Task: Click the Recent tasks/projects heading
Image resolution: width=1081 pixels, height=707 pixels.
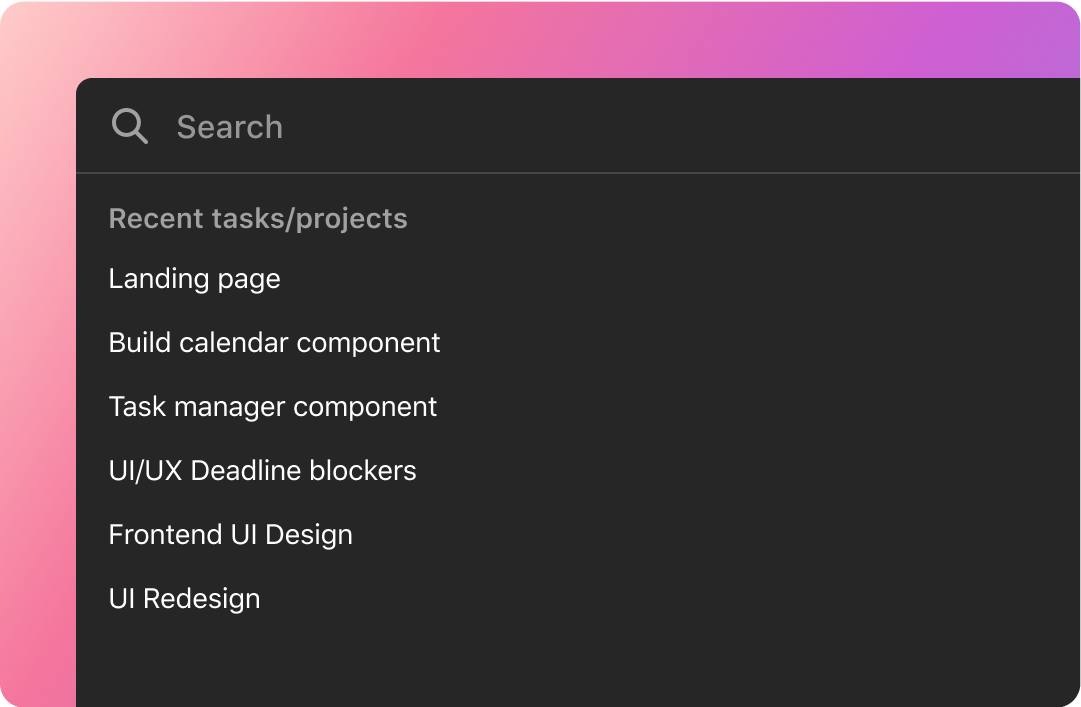Action: pyautogui.click(x=258, y=218)
